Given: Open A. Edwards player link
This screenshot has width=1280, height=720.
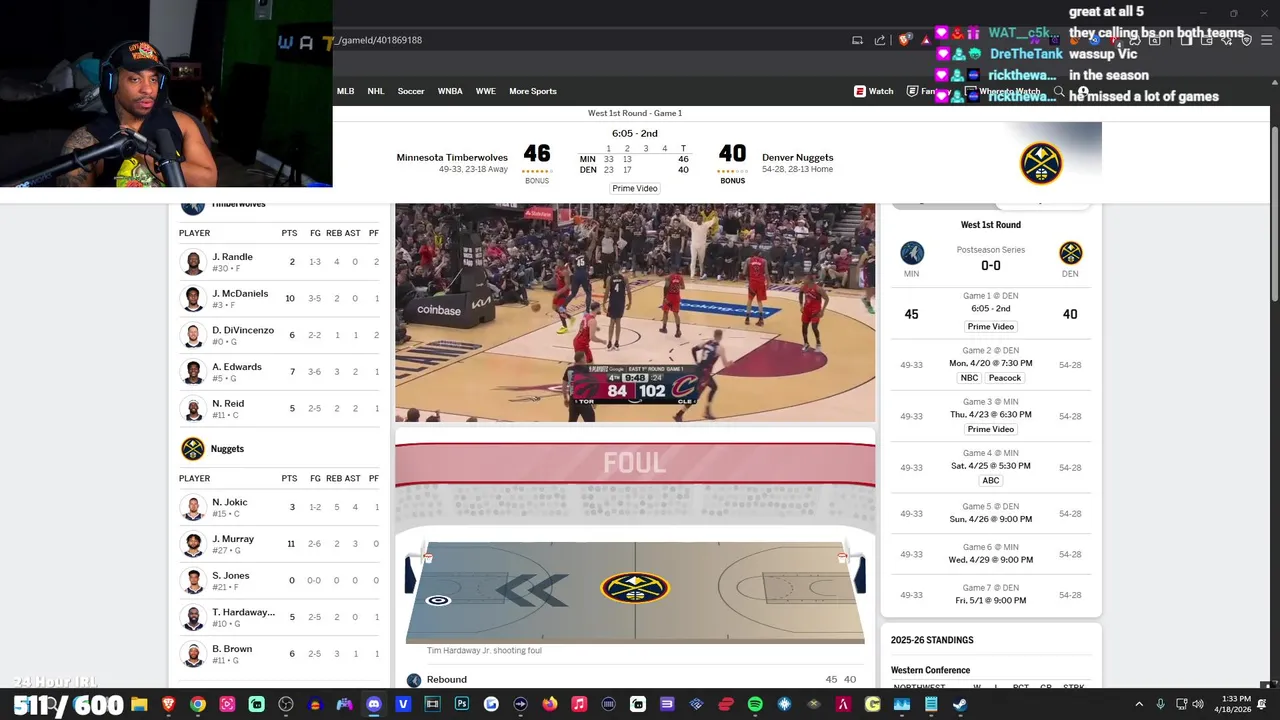Looking at the screenshot, I should [237, 367].
